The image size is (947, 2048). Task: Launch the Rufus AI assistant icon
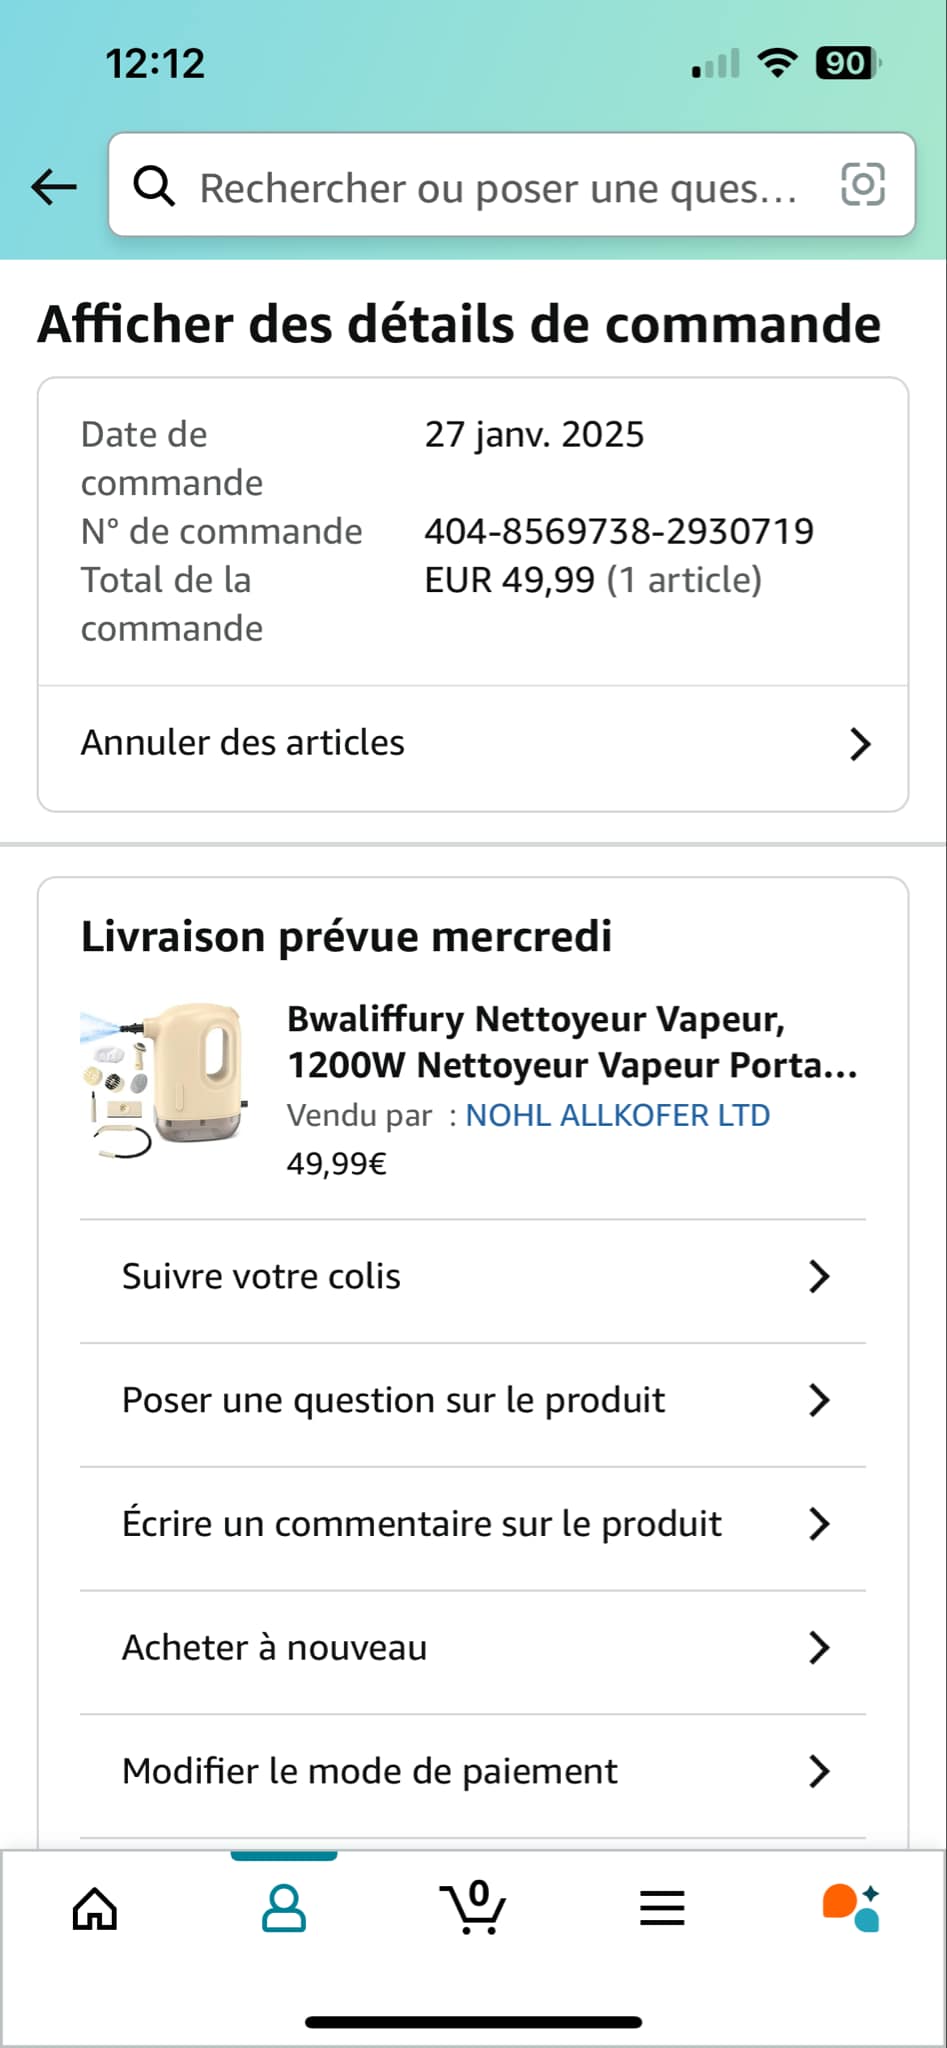click(x=851, y=1908)
